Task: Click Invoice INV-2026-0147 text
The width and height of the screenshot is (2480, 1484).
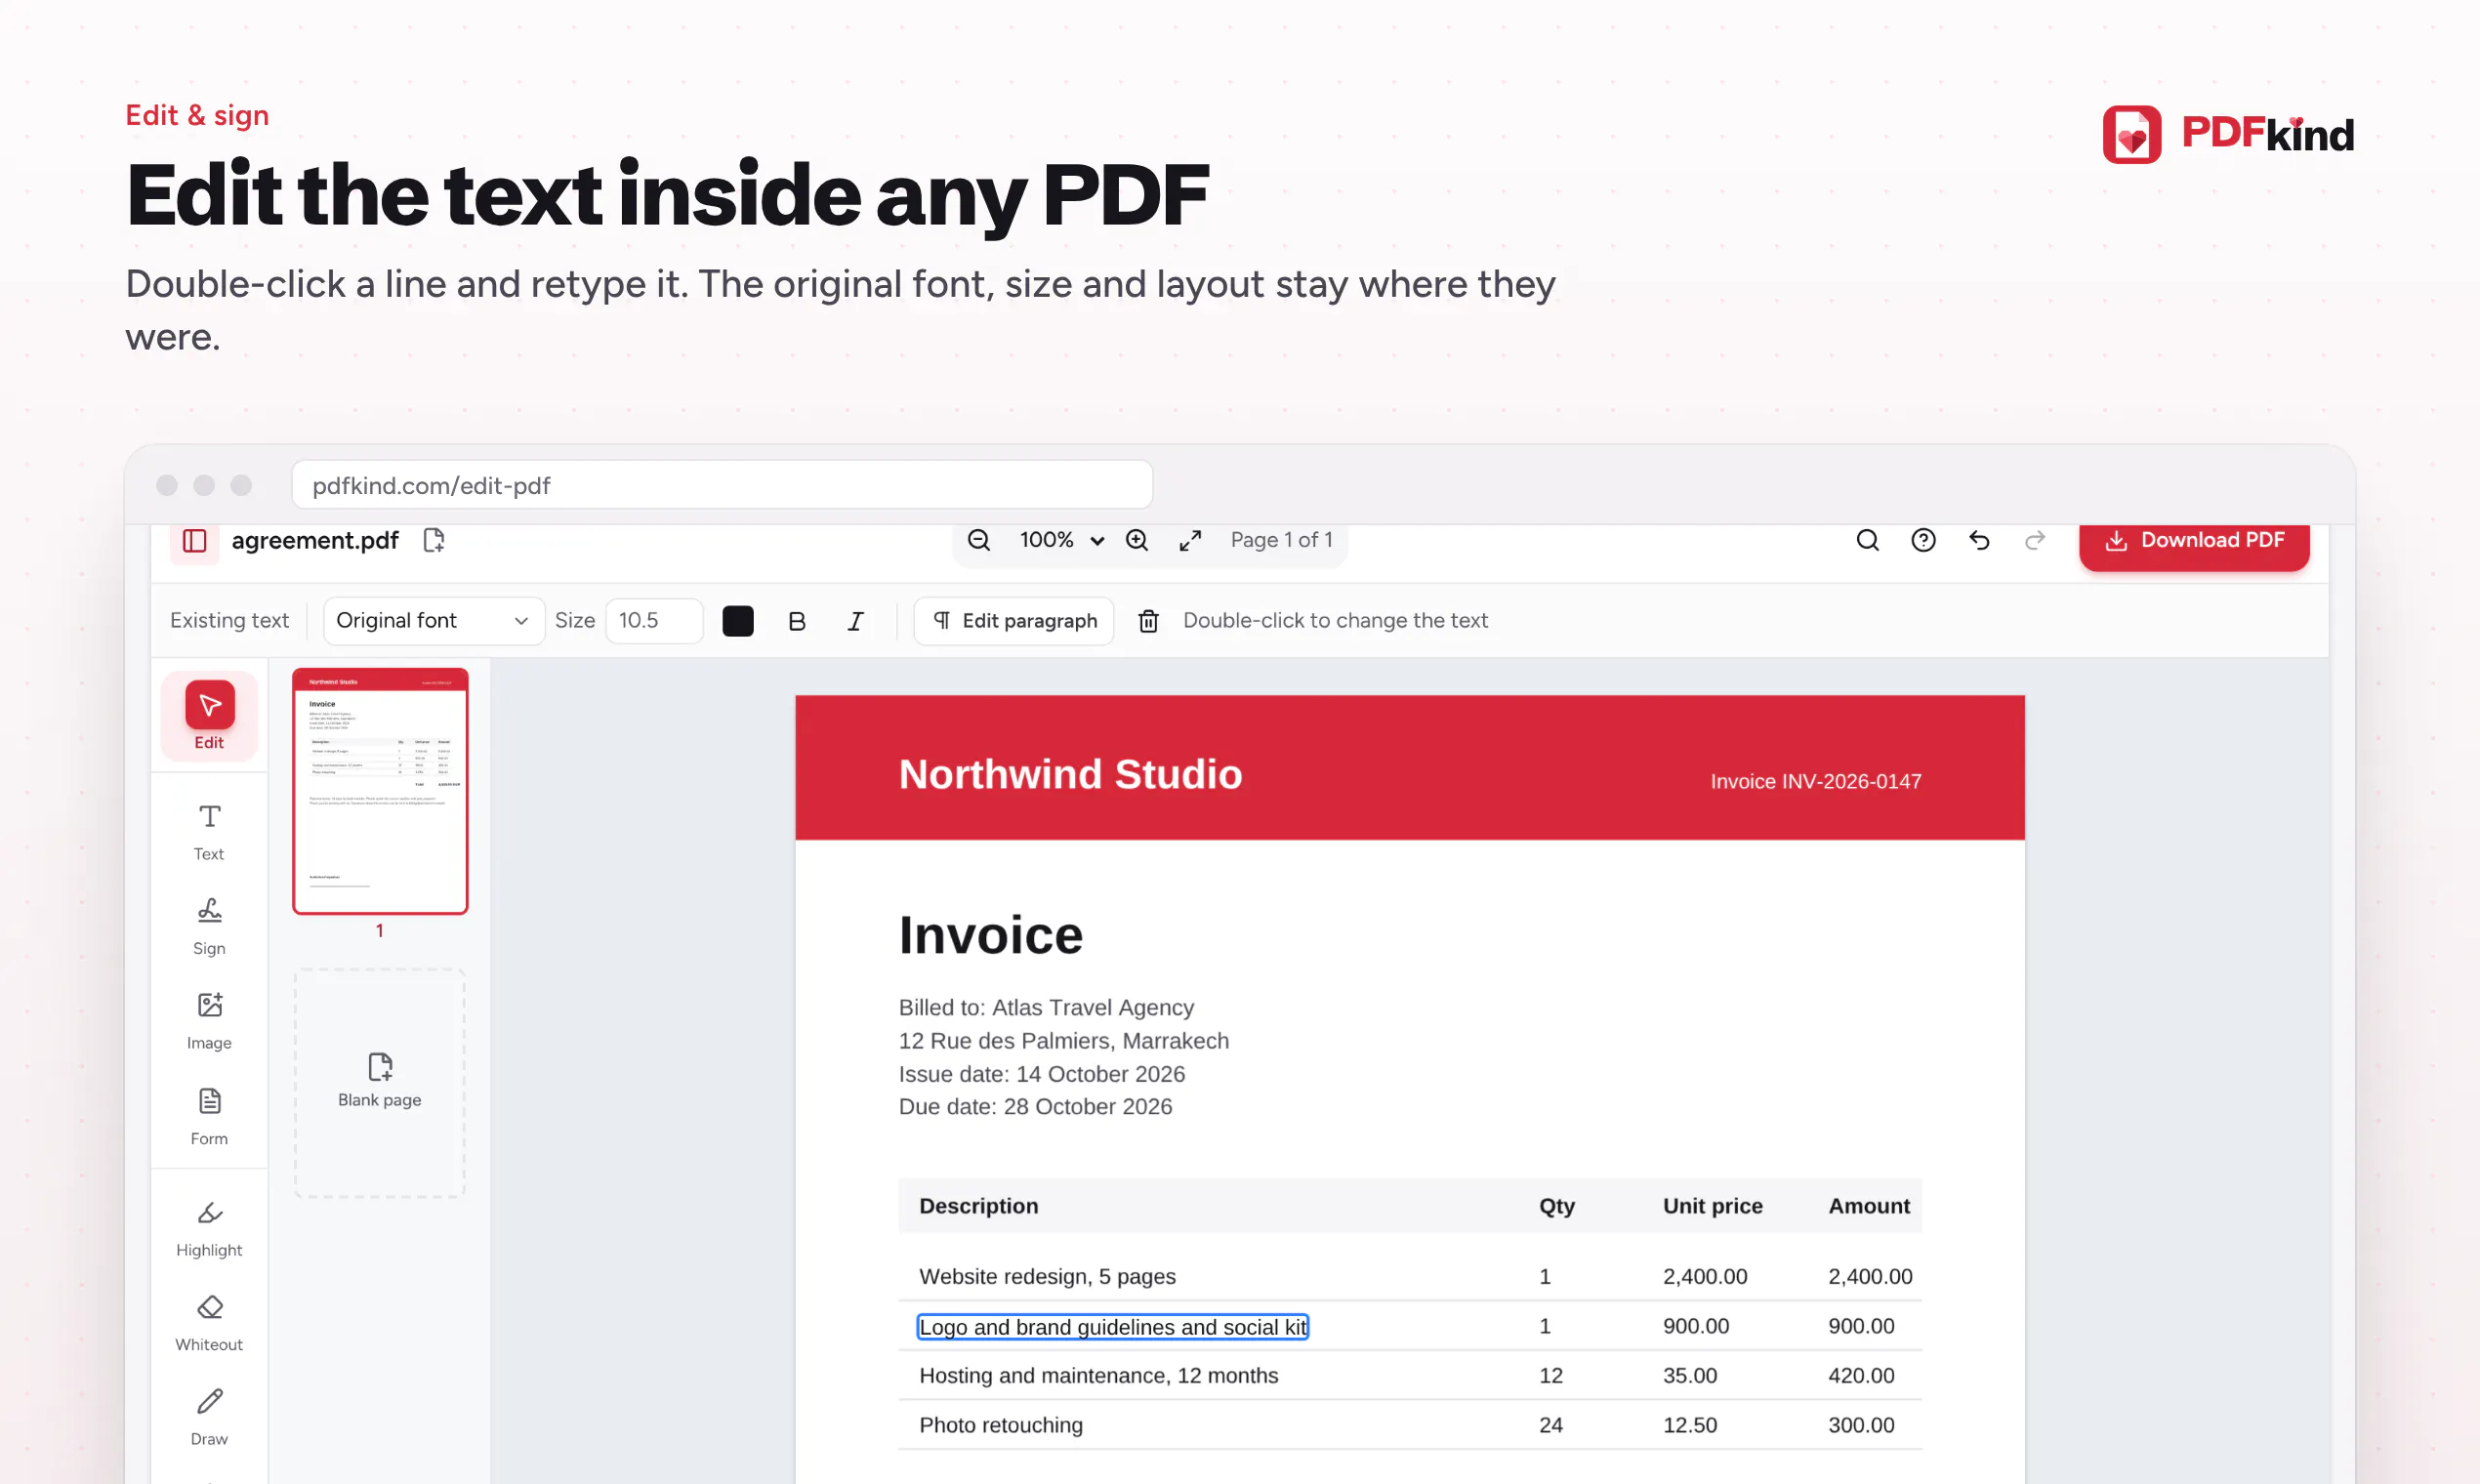Action: (x=1816, y=781)
